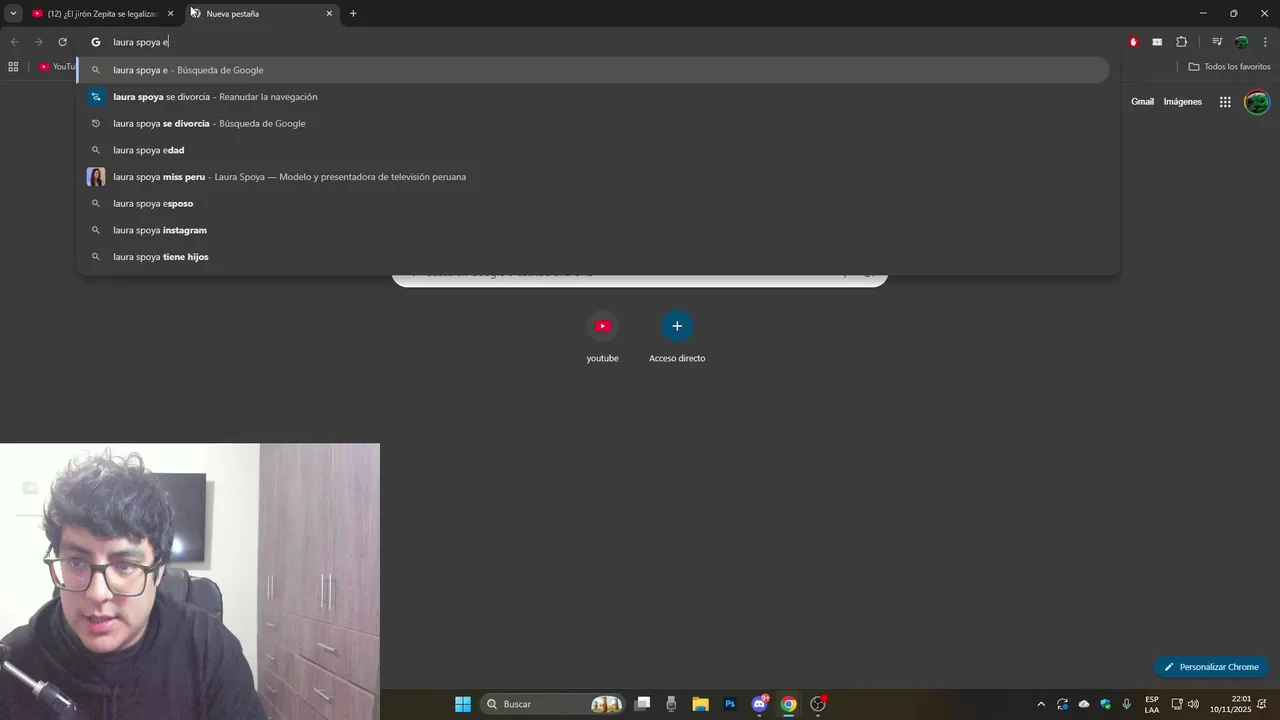This screenshot has width=1280, height=720.
Task: Open the 'Todos los favoritos' folder
Action: coord(1229,67)
